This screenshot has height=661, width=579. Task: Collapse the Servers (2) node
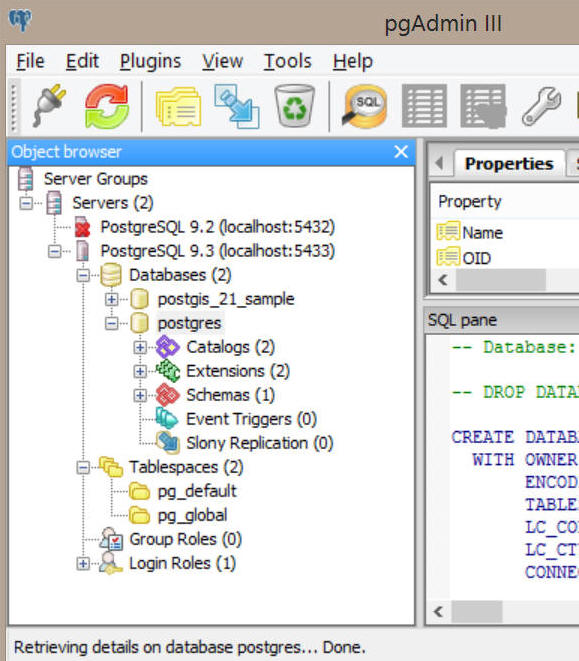(26, 204)
